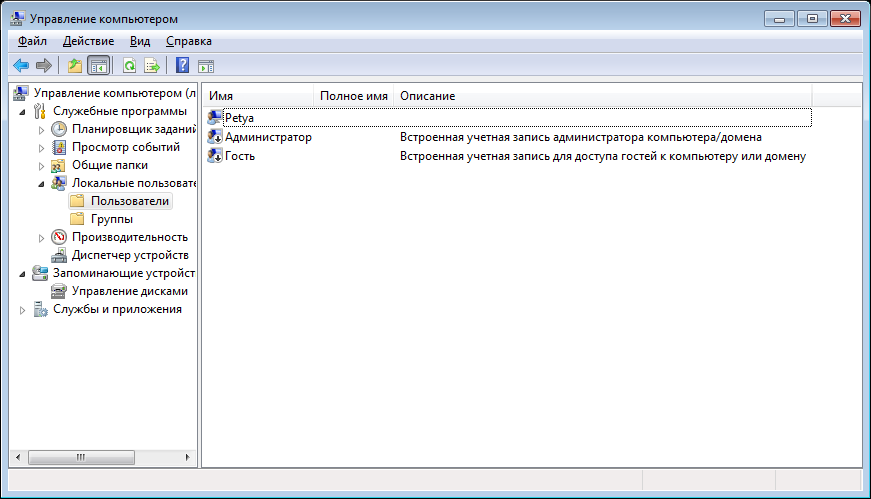Viewport: 871px width, 499px height.
Task: Go back with the blue left arrow
Action: [x=21, y=66]
